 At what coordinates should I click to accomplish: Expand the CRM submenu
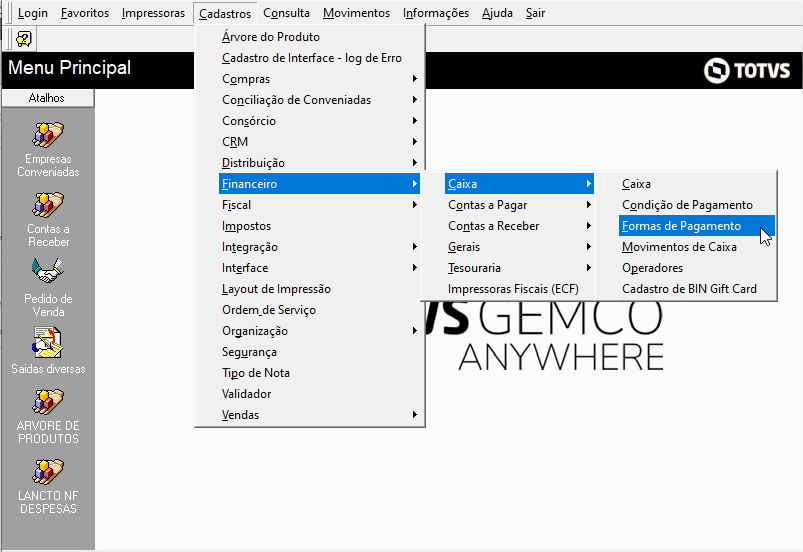pos(320,142)
